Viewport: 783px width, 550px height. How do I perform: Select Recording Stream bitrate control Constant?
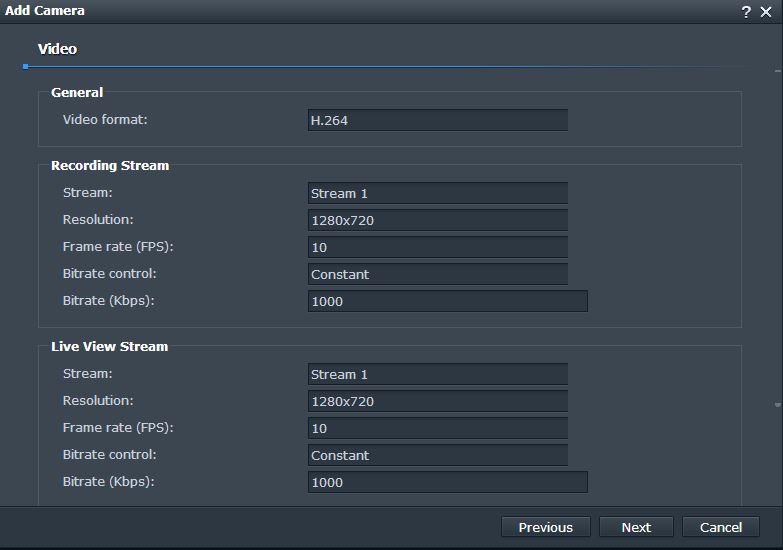(437, 274)
